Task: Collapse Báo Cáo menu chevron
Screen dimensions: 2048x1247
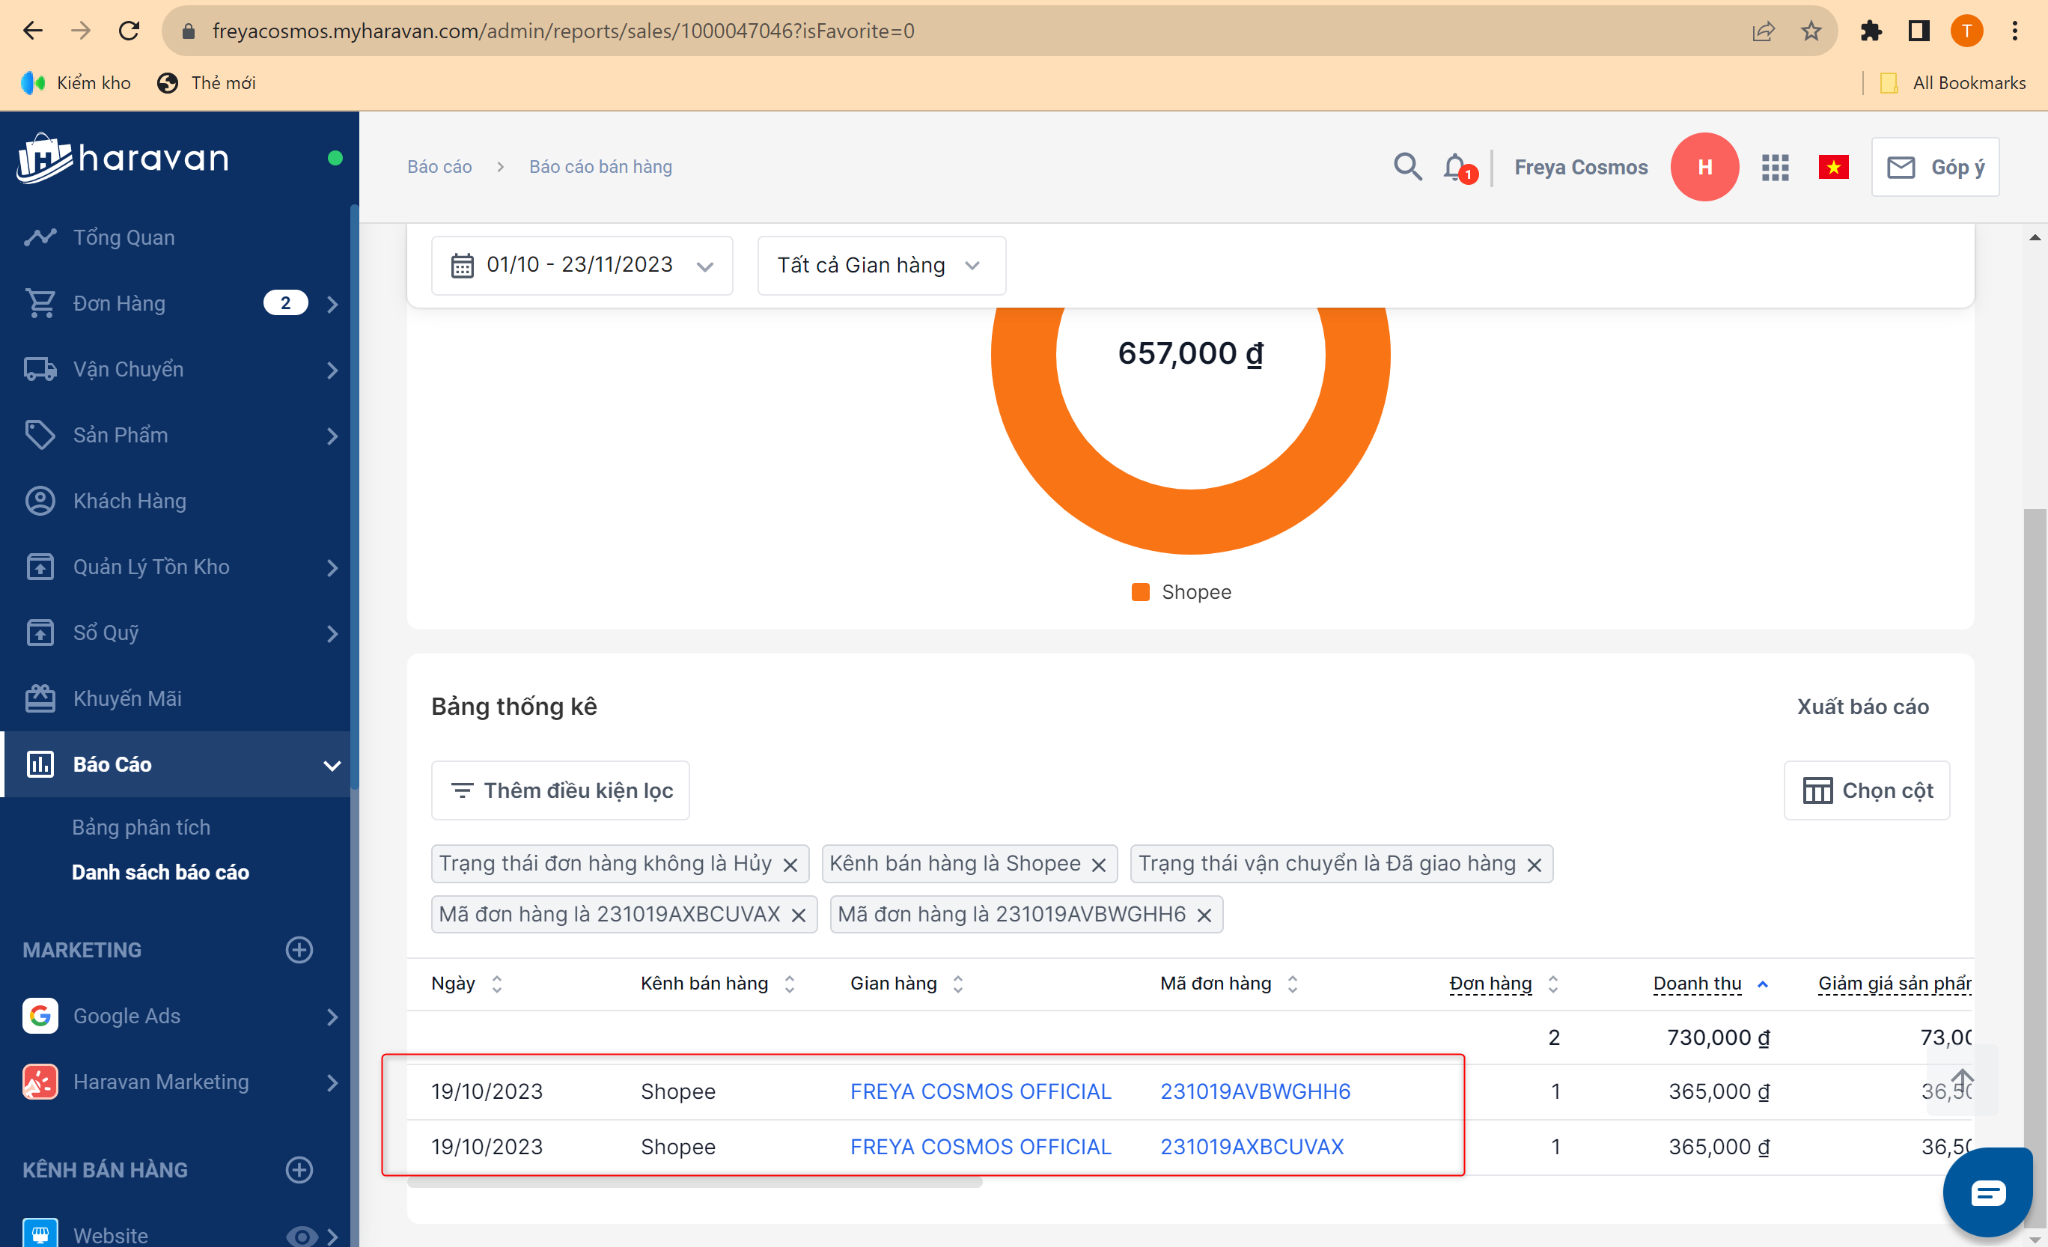Action: tap(332, 766)
